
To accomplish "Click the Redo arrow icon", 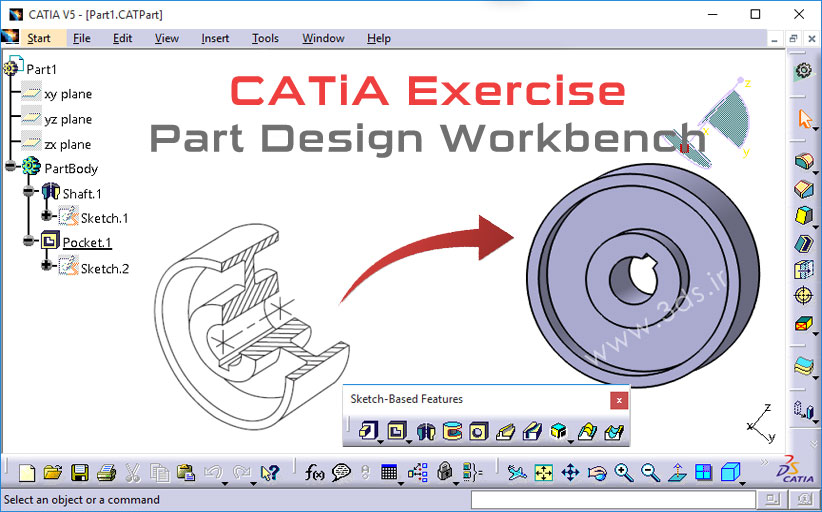I will [x=242, y=472].
